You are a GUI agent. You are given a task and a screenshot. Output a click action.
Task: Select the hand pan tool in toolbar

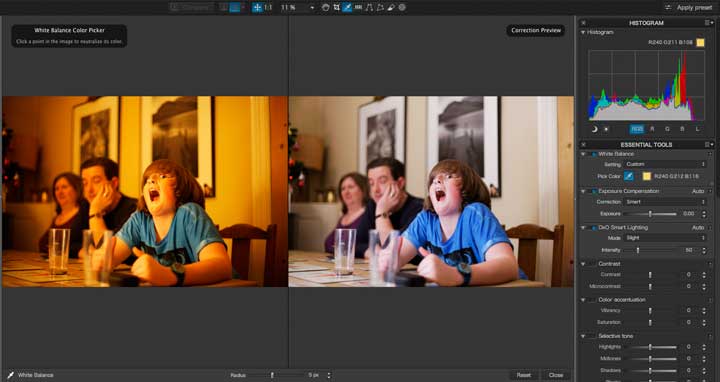(x=326, y=7)
